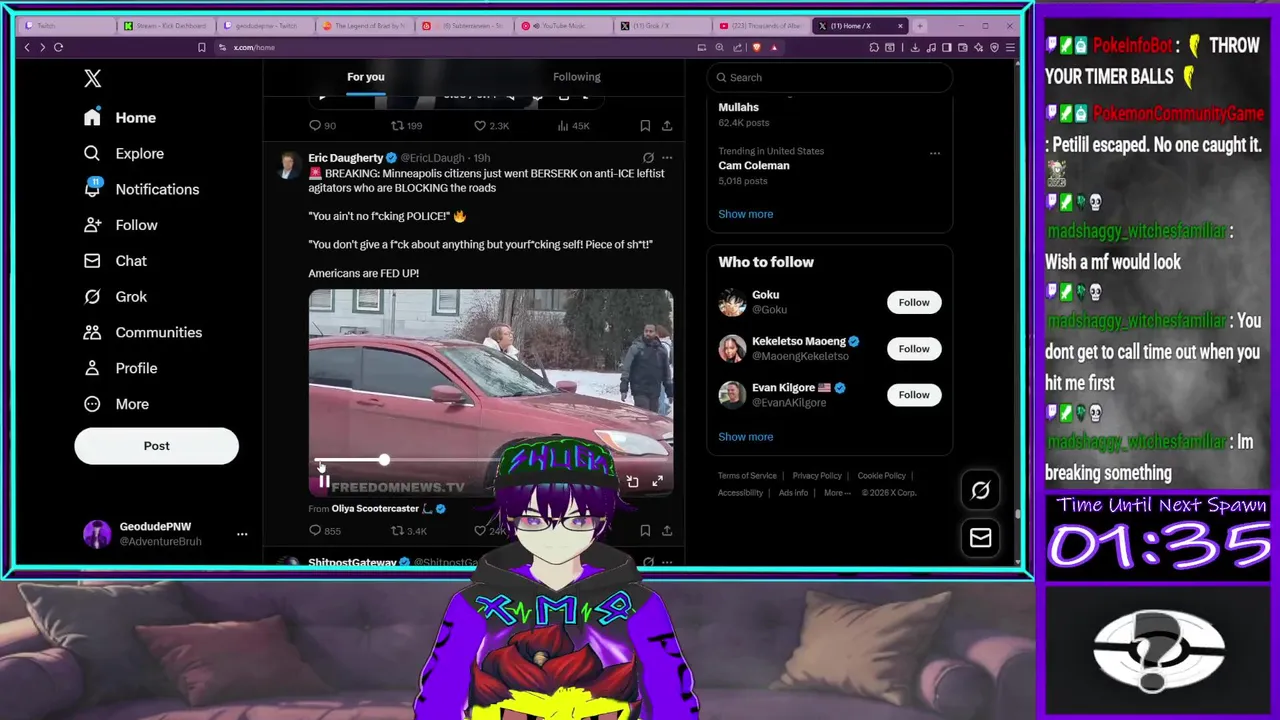Open Terms of Service link
The height and width of the screenshot is (720, 1280).
pyautogui.click(x=747, y=476)
